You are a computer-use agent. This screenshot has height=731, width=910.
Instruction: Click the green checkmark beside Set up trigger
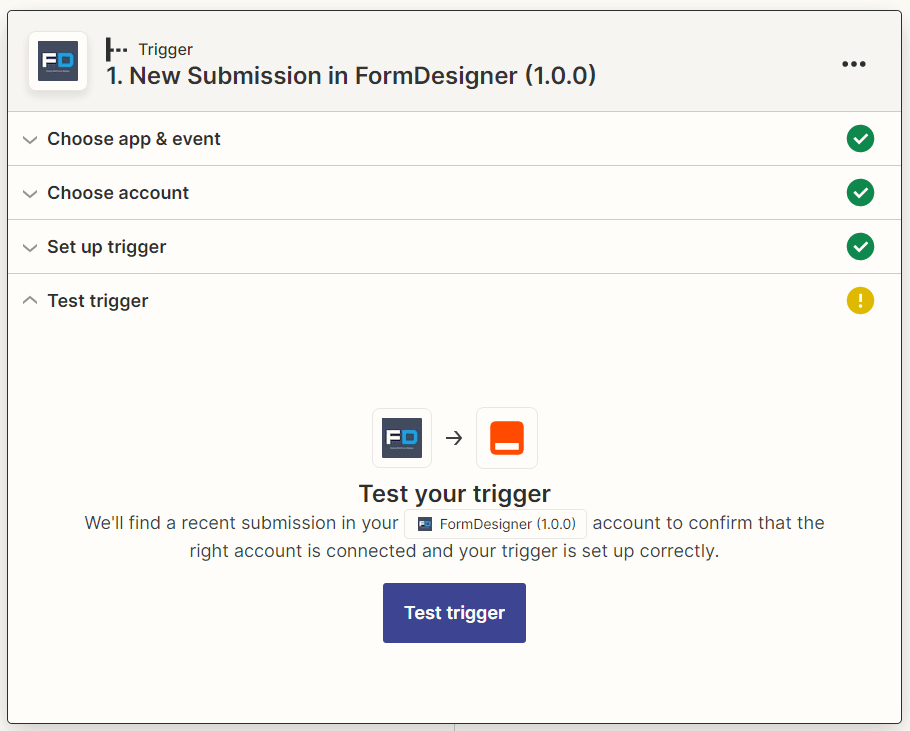(x=860, y=246)
